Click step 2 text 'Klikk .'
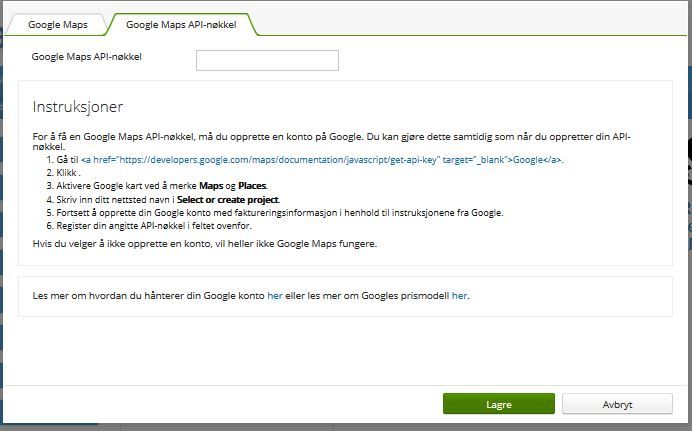This screenshot has width=692, height=431. [x=68, y=172]
